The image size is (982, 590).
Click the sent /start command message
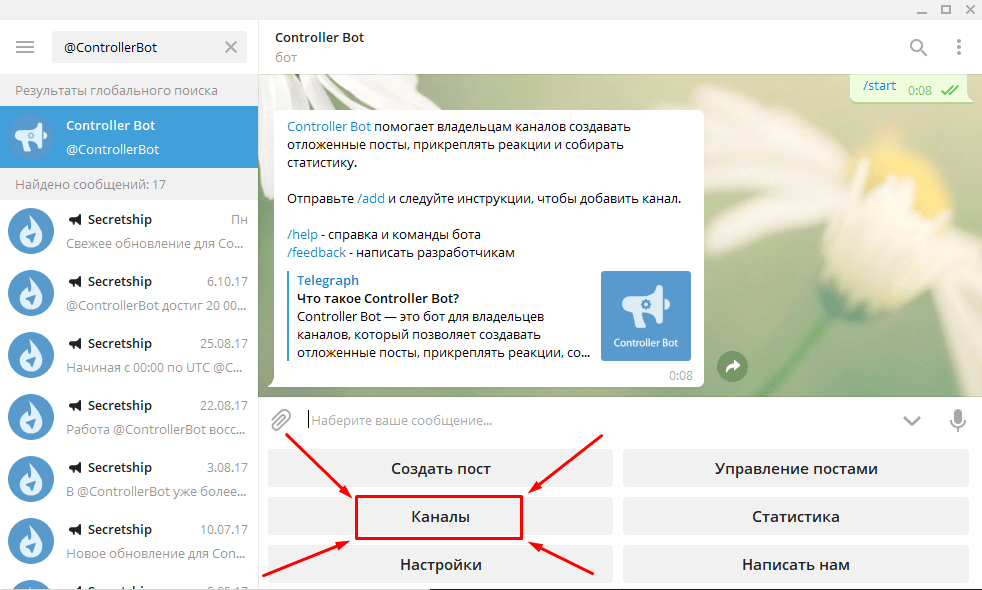pyautogui.click(x=909, y=88)
